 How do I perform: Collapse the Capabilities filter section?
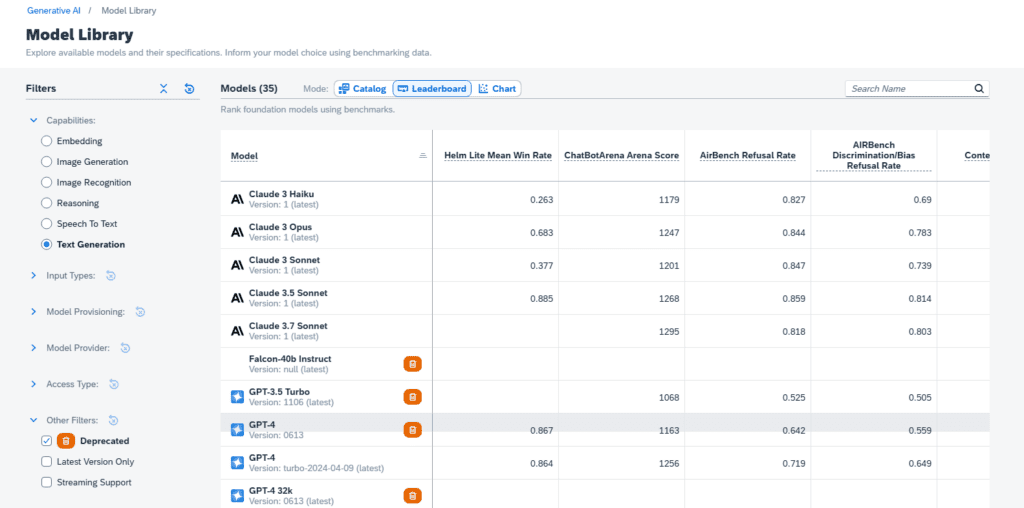coord(34,120)
